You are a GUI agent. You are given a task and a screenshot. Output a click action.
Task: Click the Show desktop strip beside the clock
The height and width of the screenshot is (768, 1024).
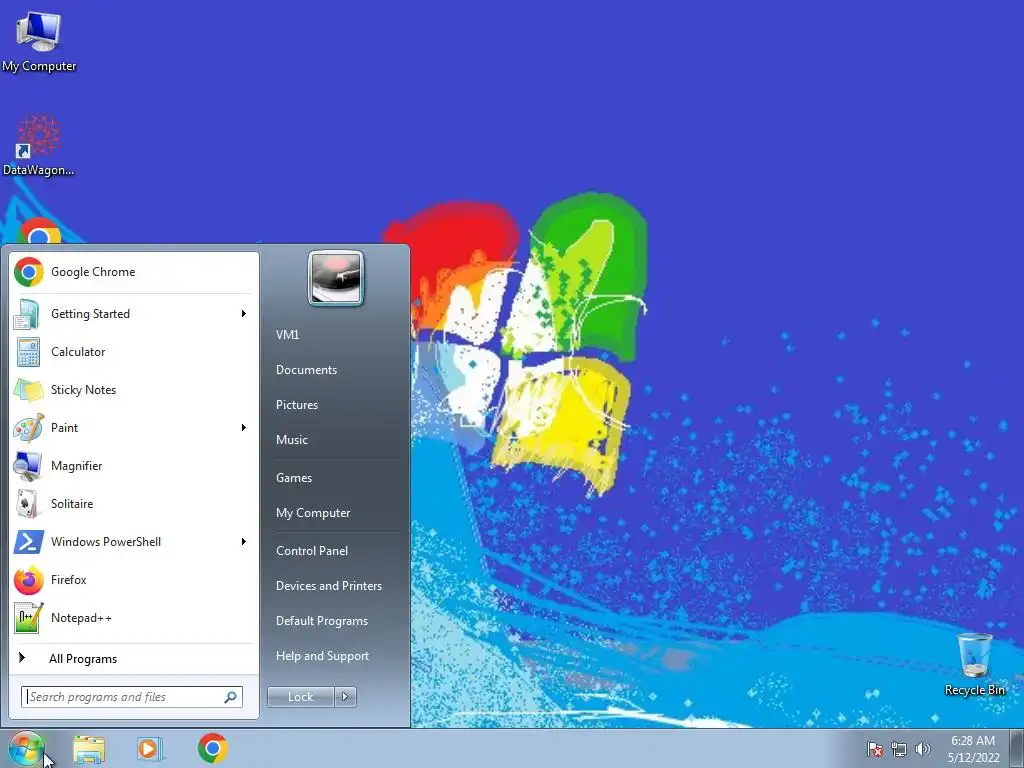[1017, 748]
